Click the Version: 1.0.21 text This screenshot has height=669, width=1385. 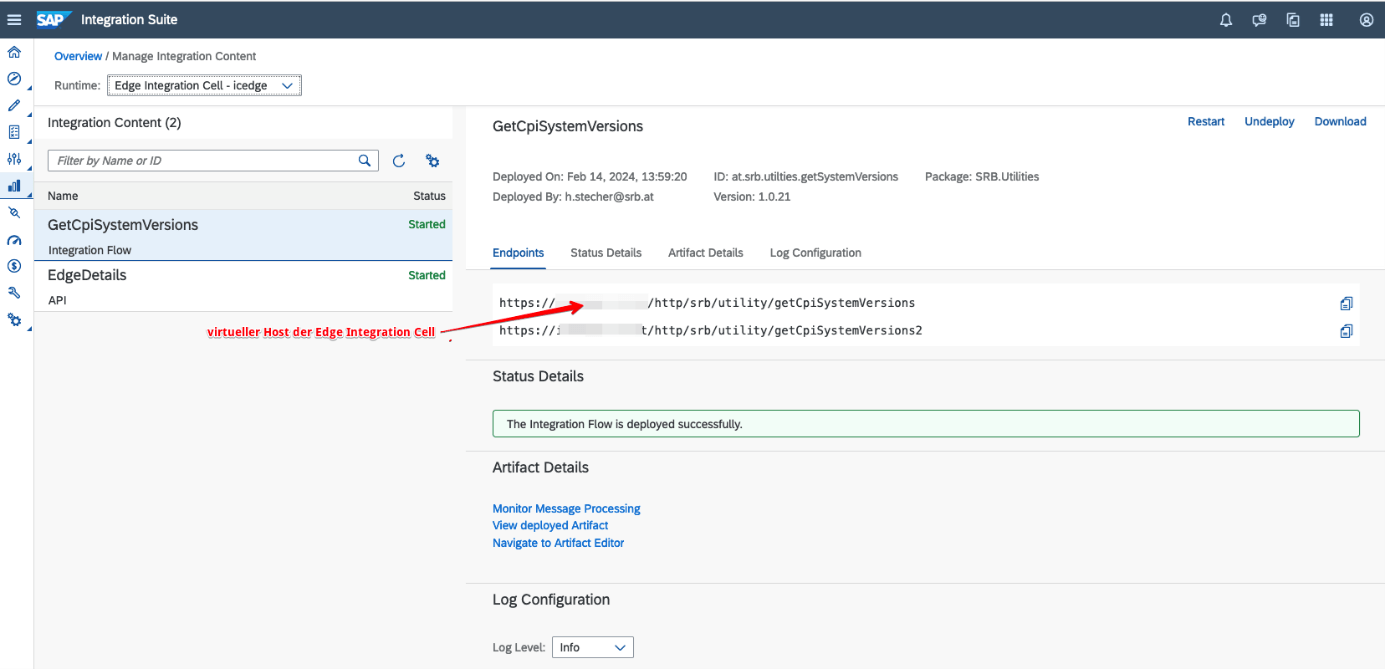click(752, 197)
